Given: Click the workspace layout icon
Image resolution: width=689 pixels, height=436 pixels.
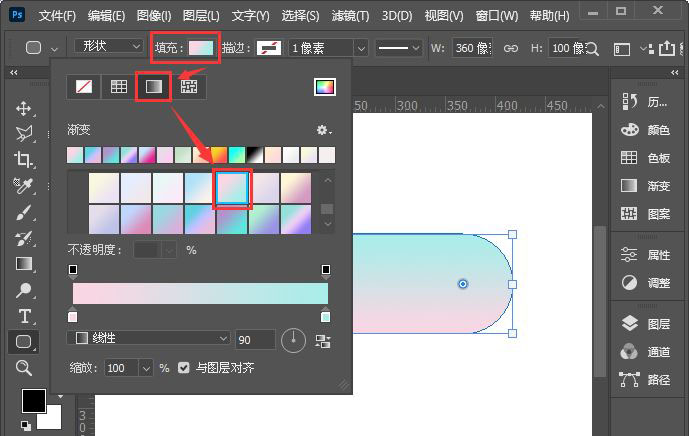Looking at the screenshot, I should click(x=622, y=49).
